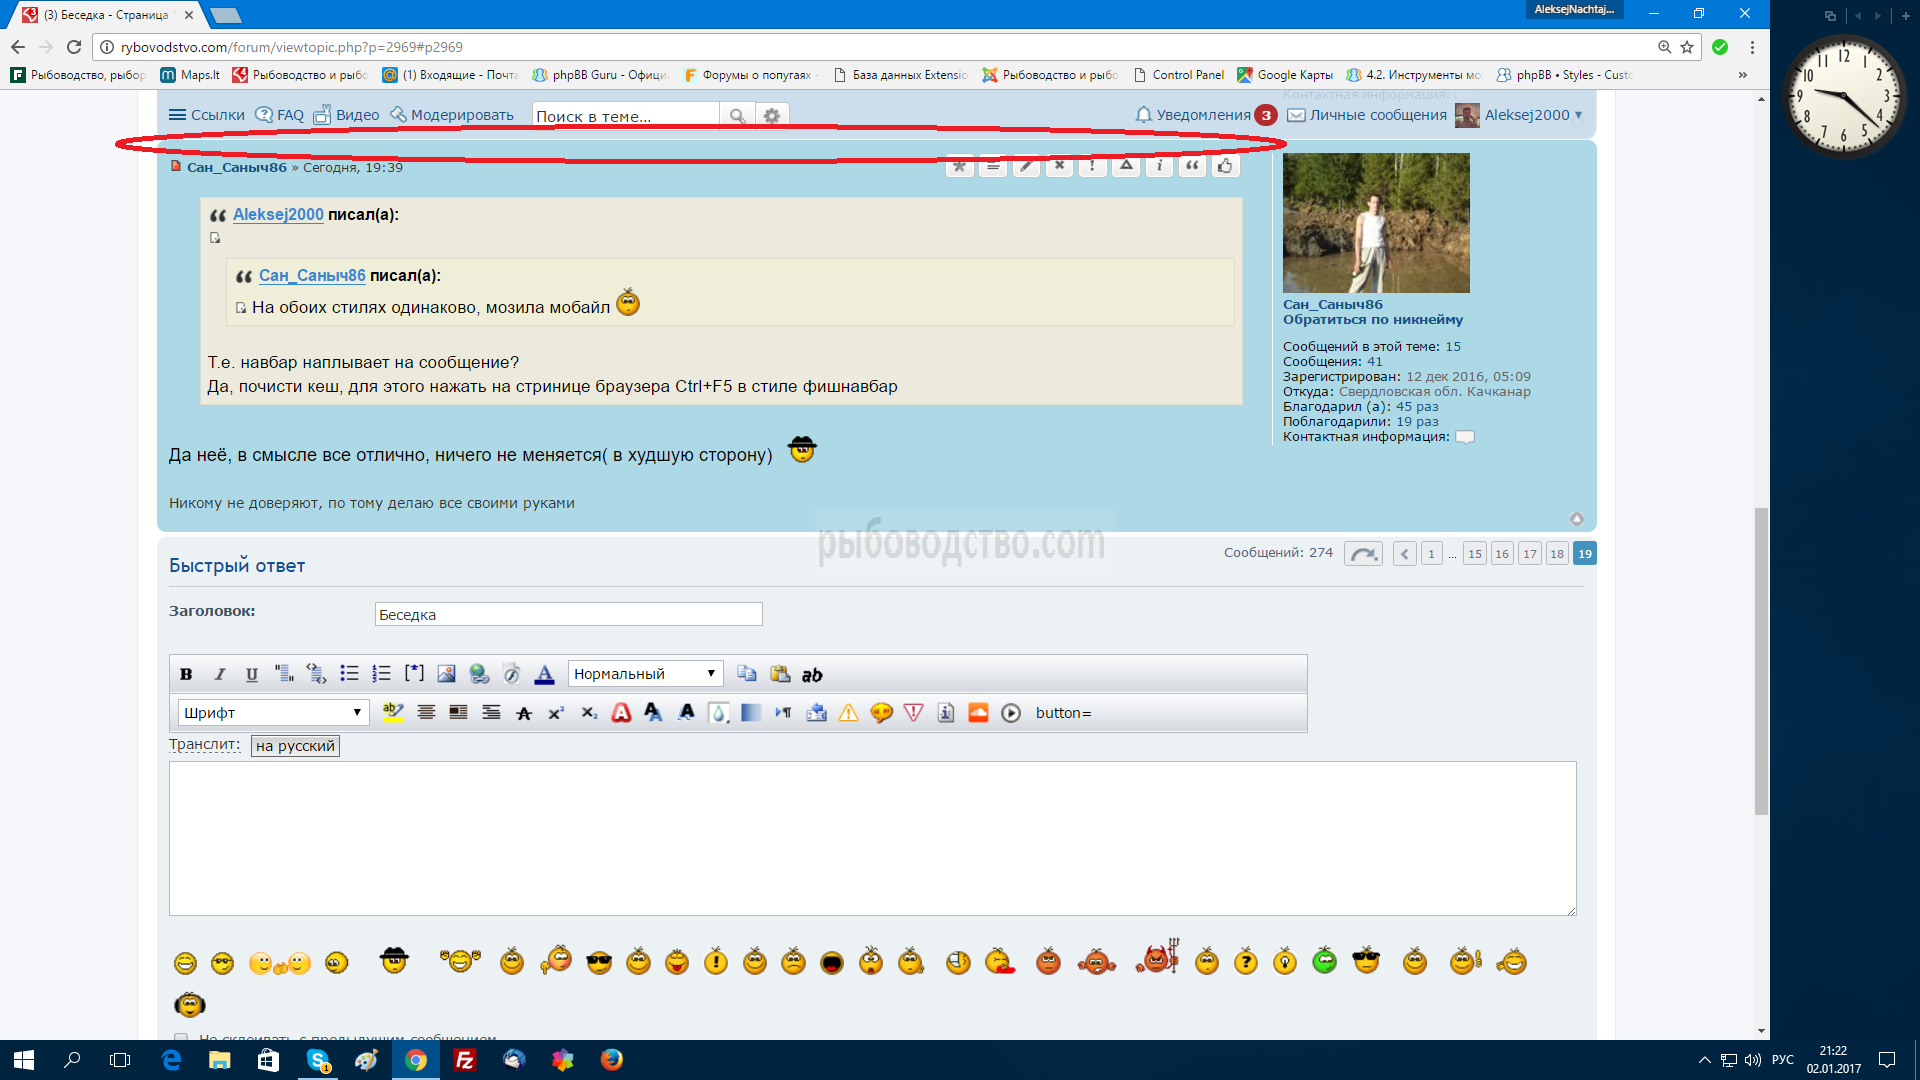Go to page 1 of the topic
Image resolution: width=1920 pixels, height=1080 pixels.
pos(1431,554)
